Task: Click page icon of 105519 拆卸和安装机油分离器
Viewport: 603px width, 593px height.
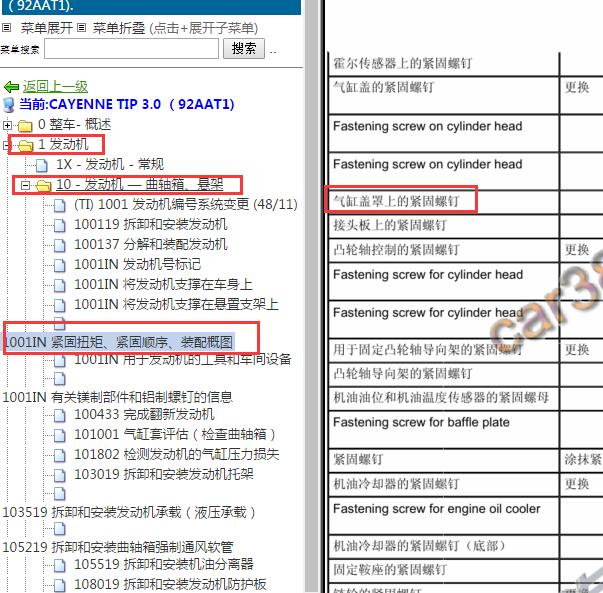Action: 60,566
